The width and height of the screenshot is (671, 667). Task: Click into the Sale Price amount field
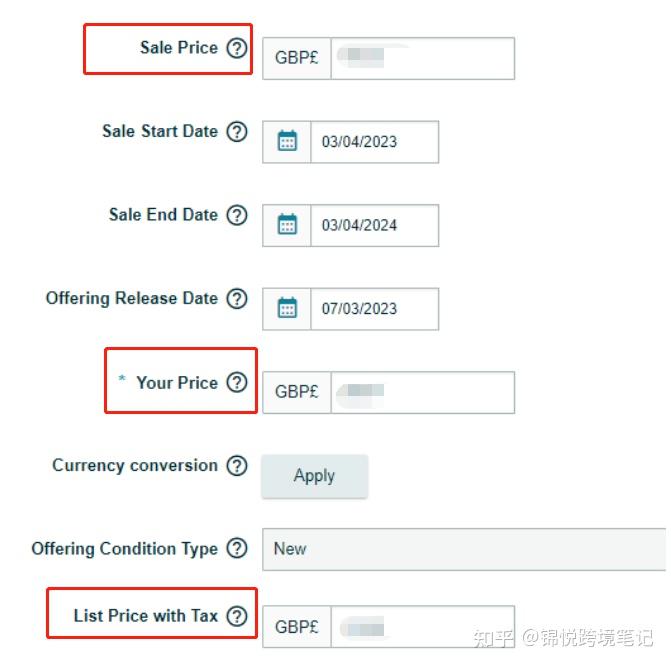coord(422,59)
